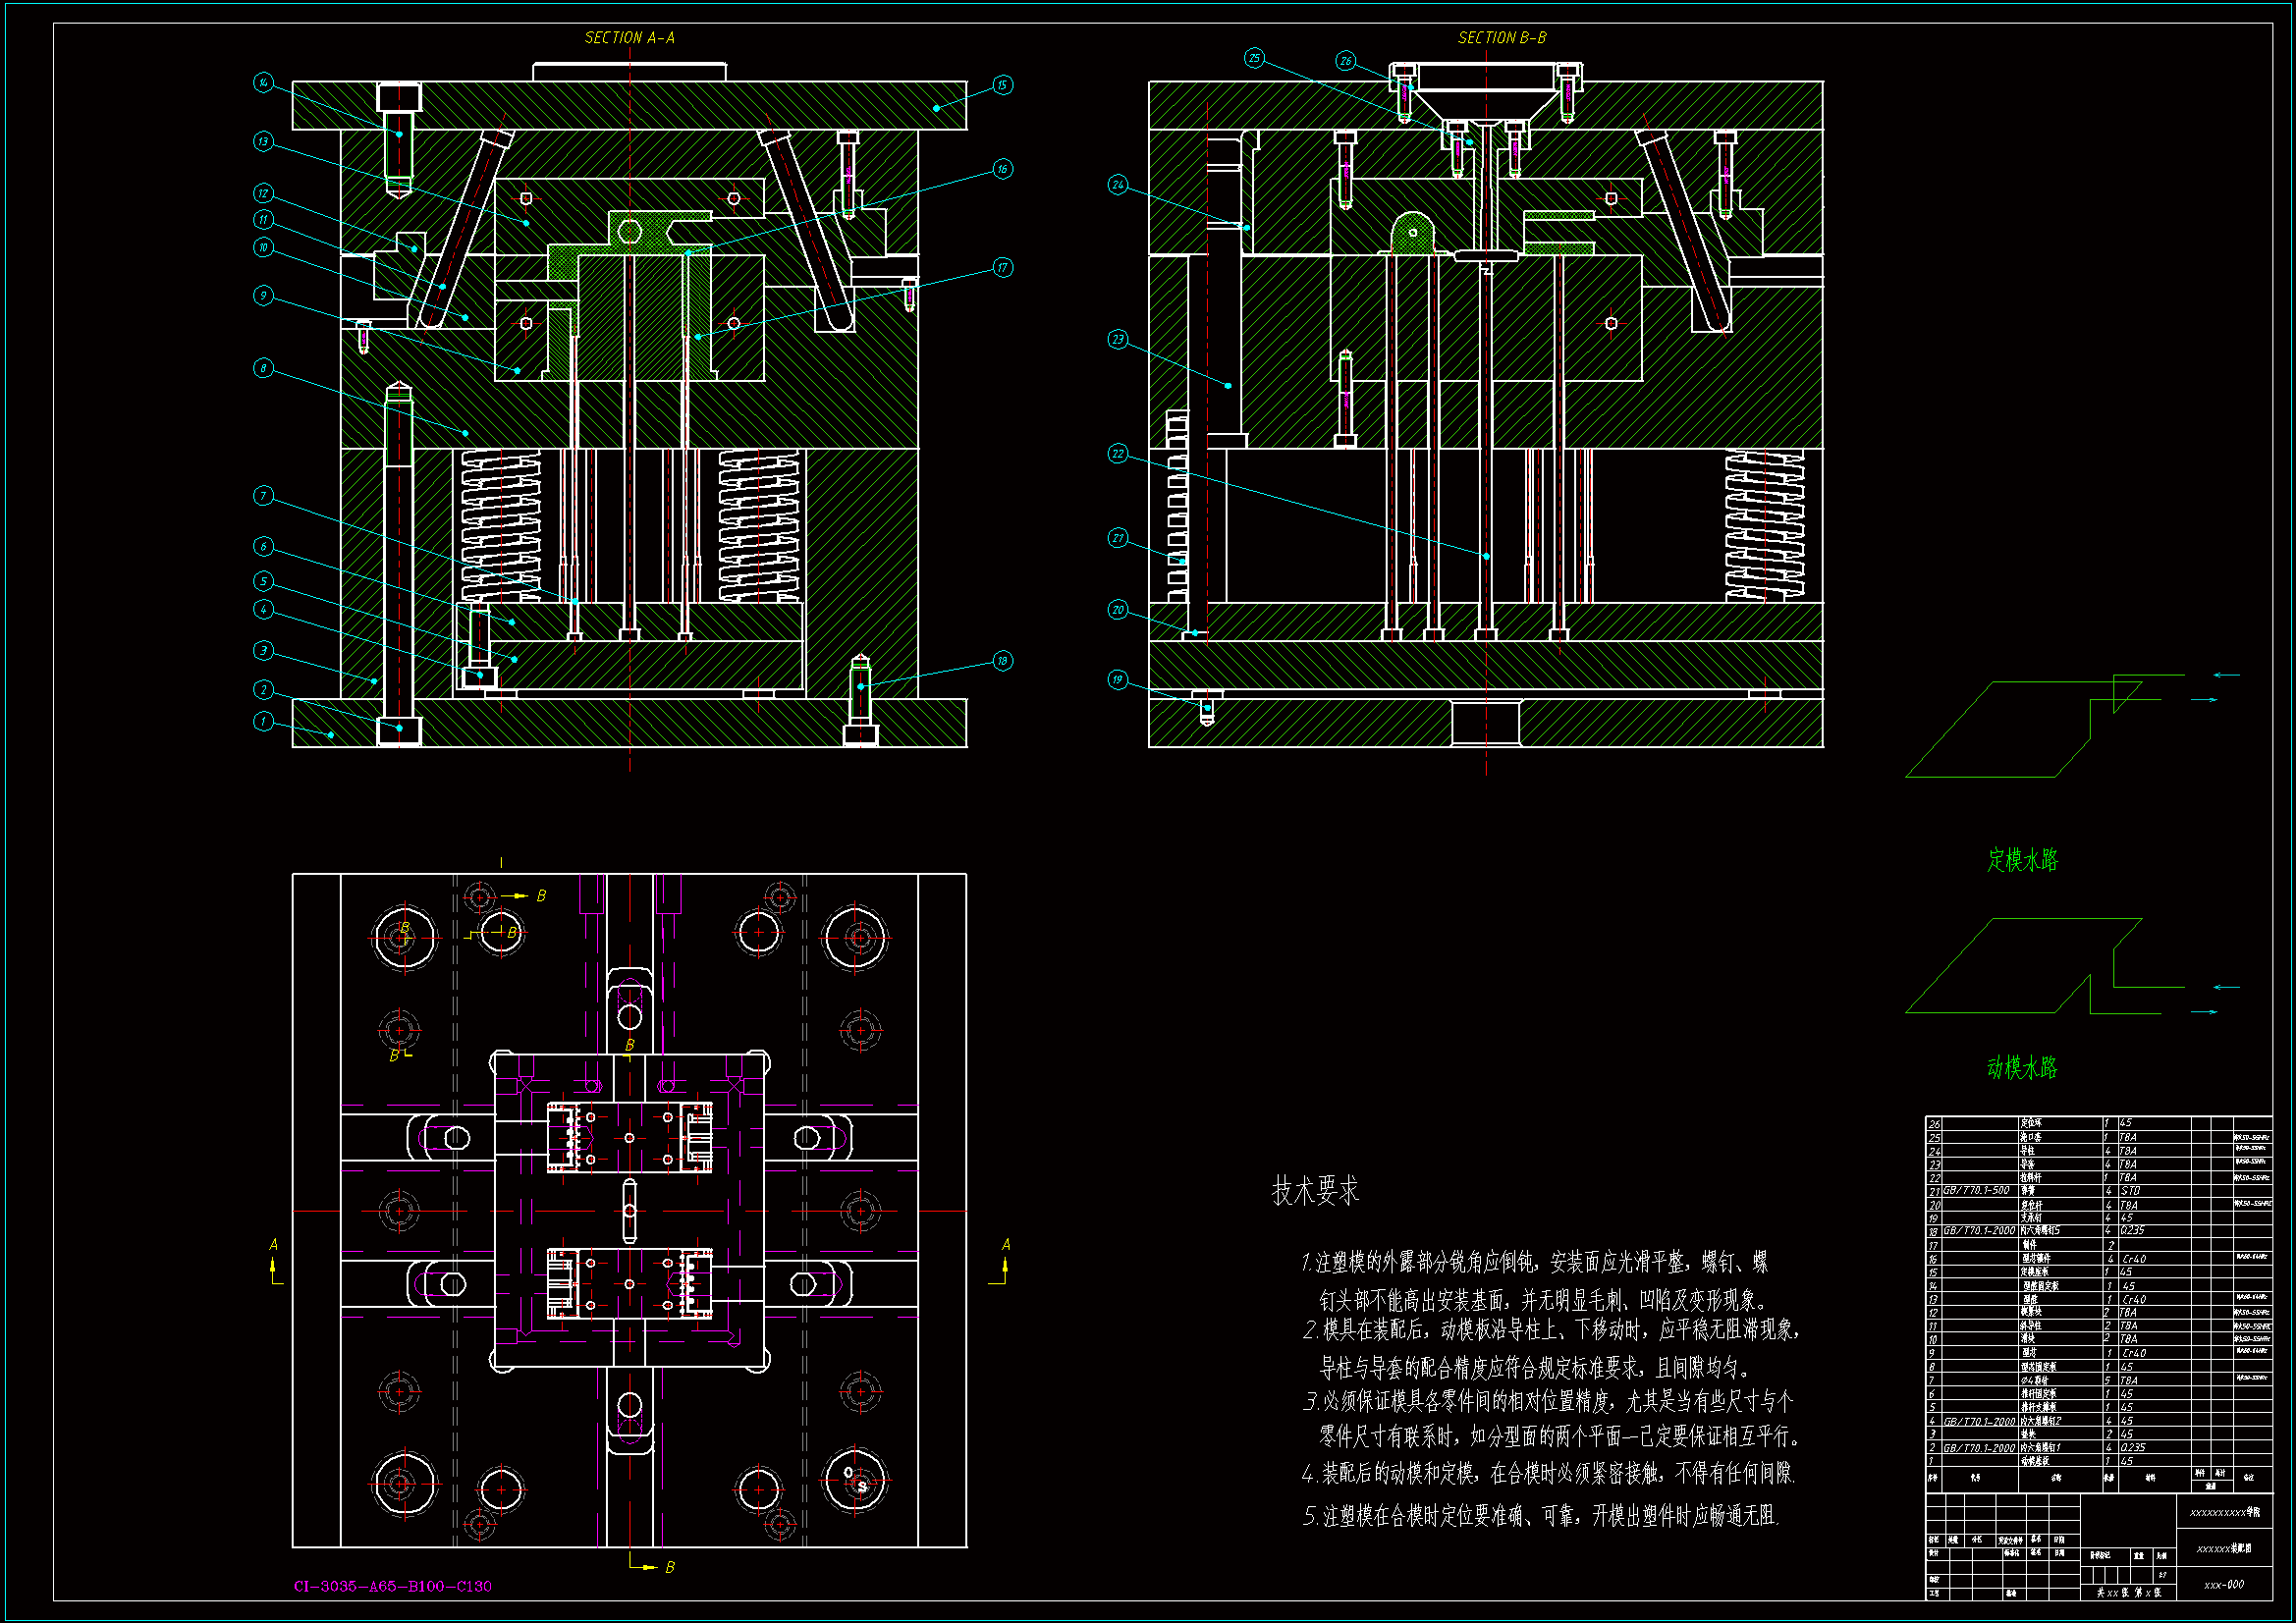Select part balloon number 22
2296x1623 pixels.
coord(1118,454)
